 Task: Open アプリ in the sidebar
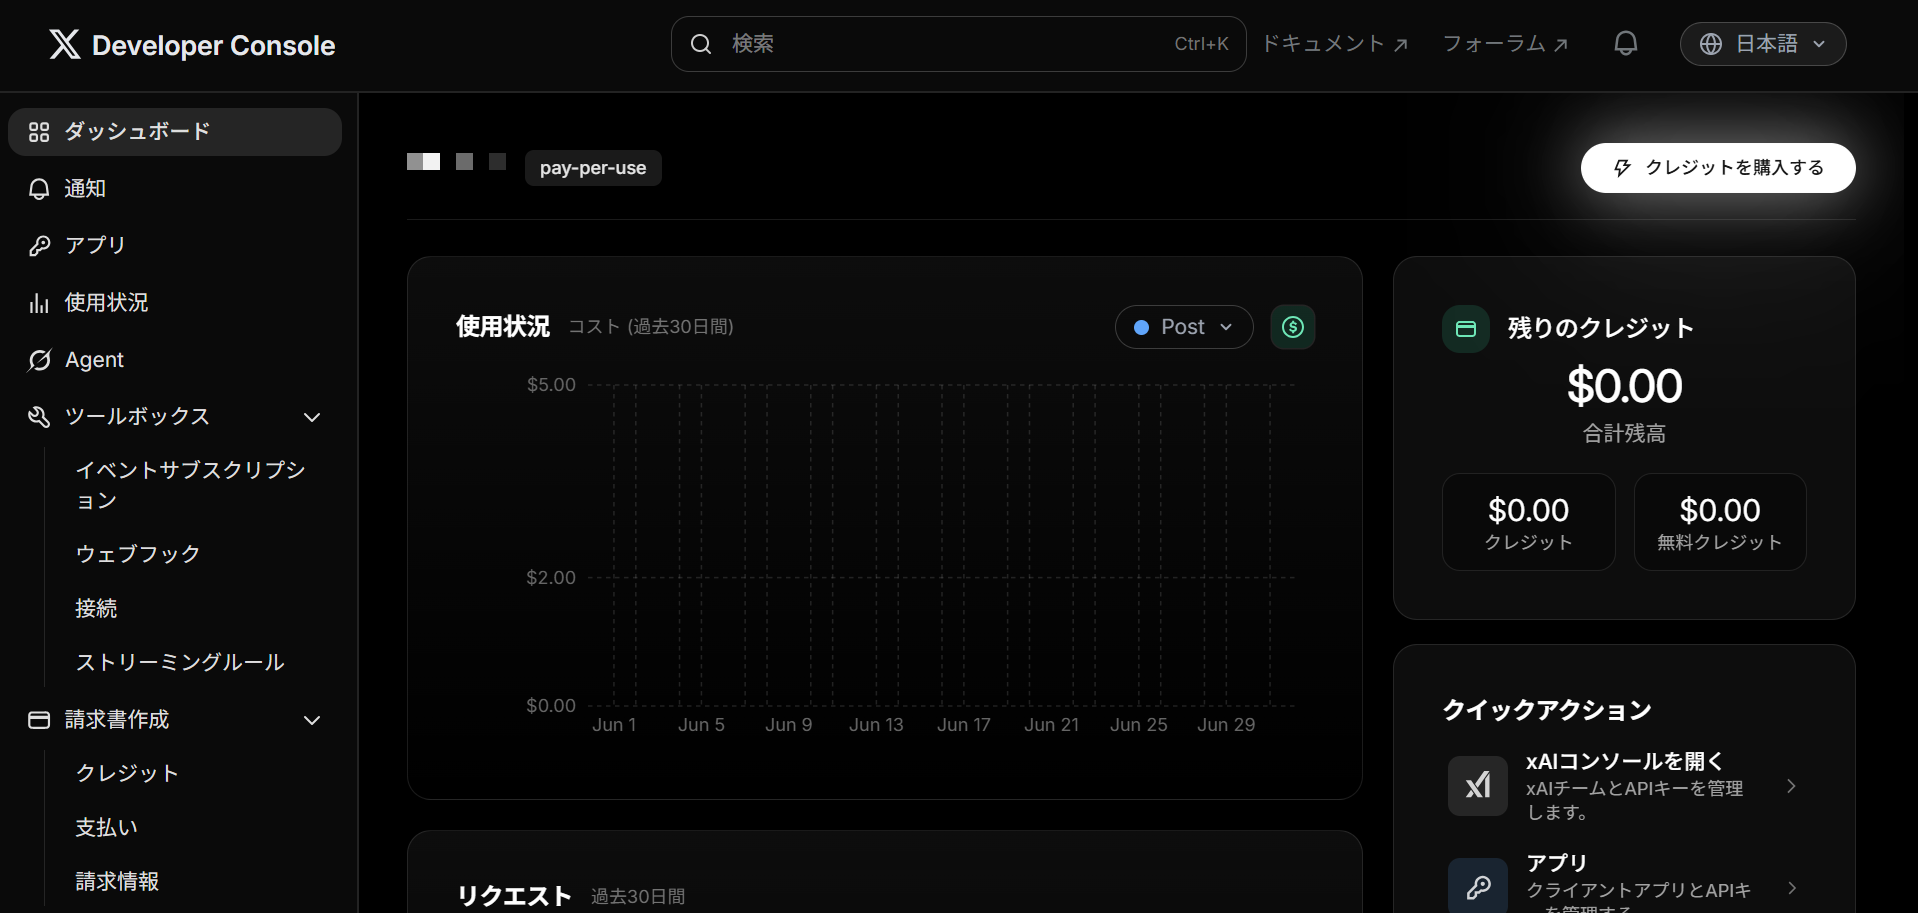[x=175, y=246]
